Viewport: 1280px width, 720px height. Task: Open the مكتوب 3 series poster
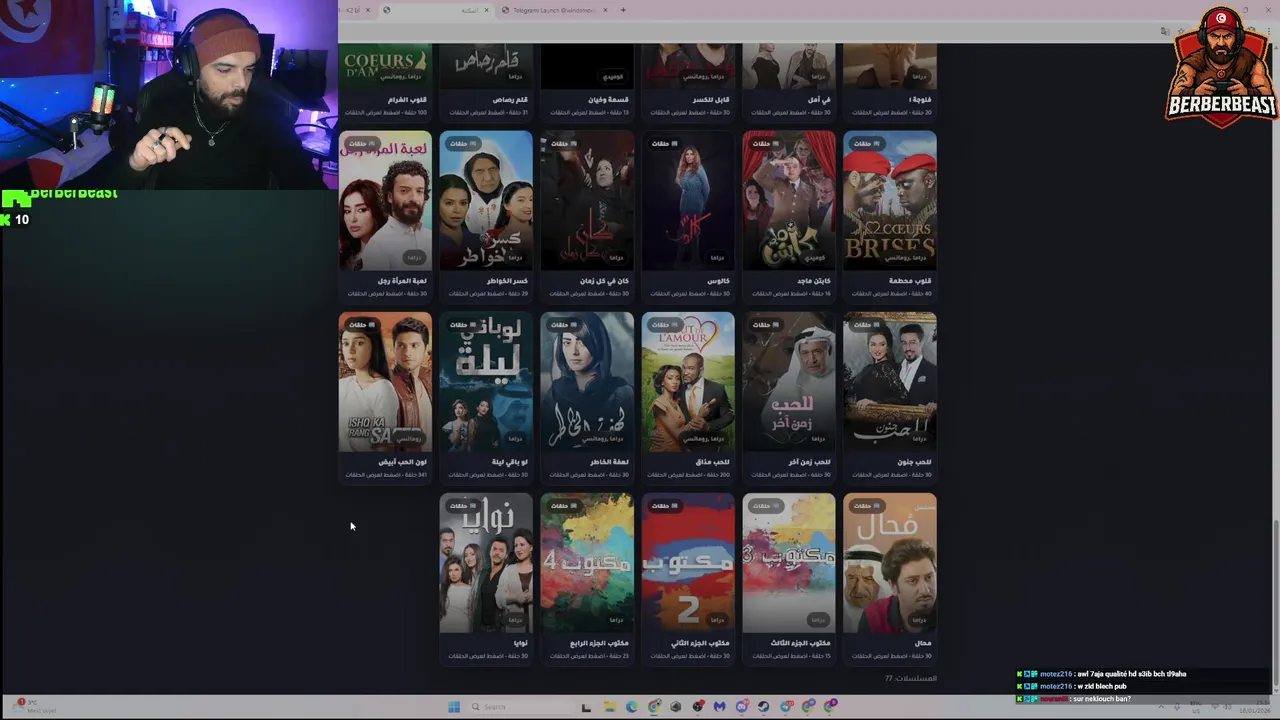point(789,563)
